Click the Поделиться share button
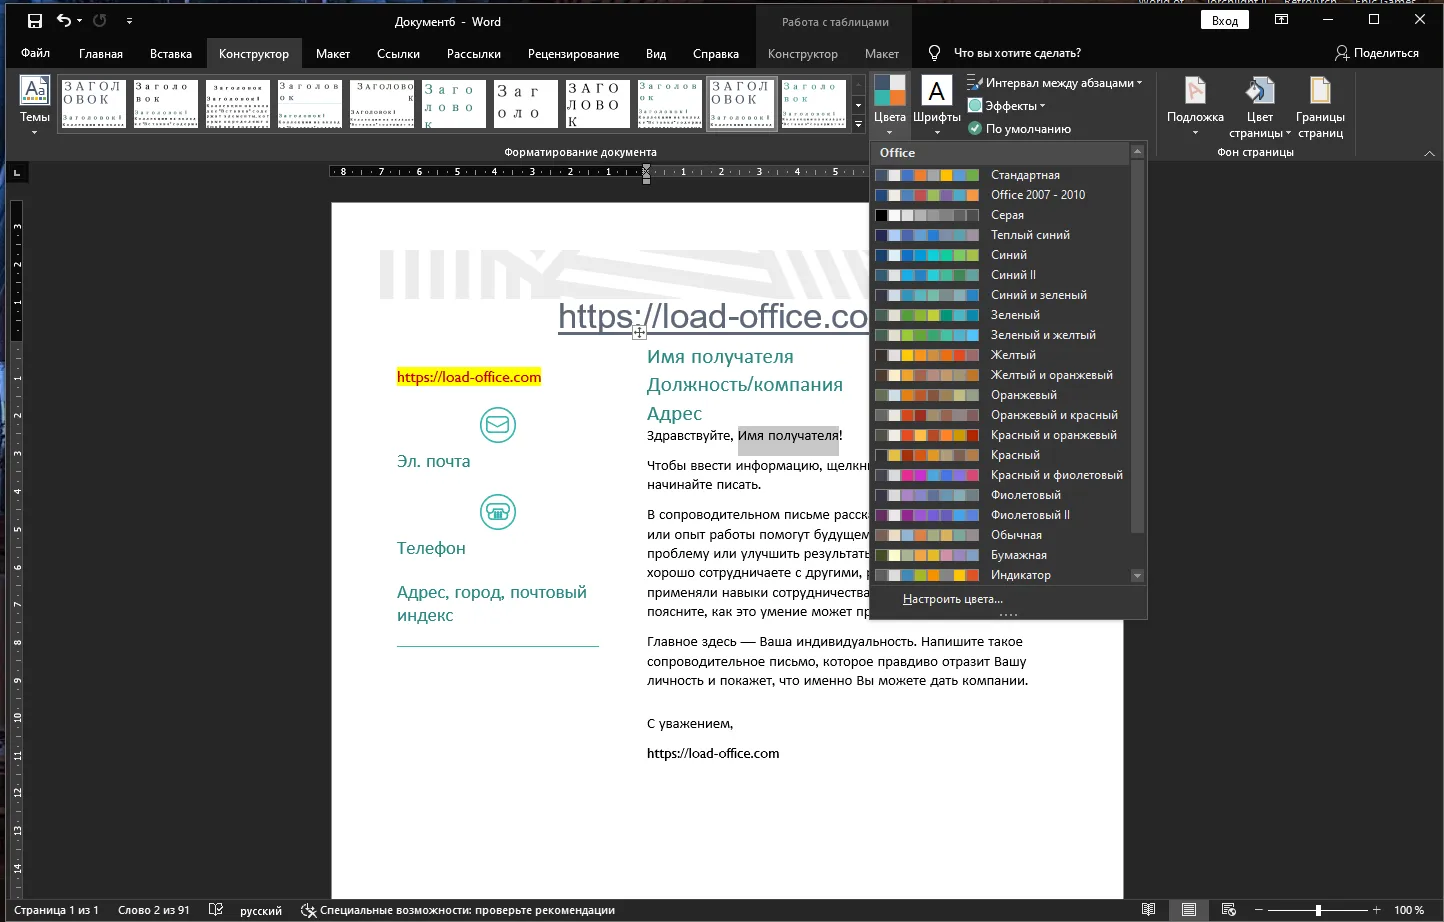The height and width of the screenshot is (922, 1444). click(x=1377, y=53)
